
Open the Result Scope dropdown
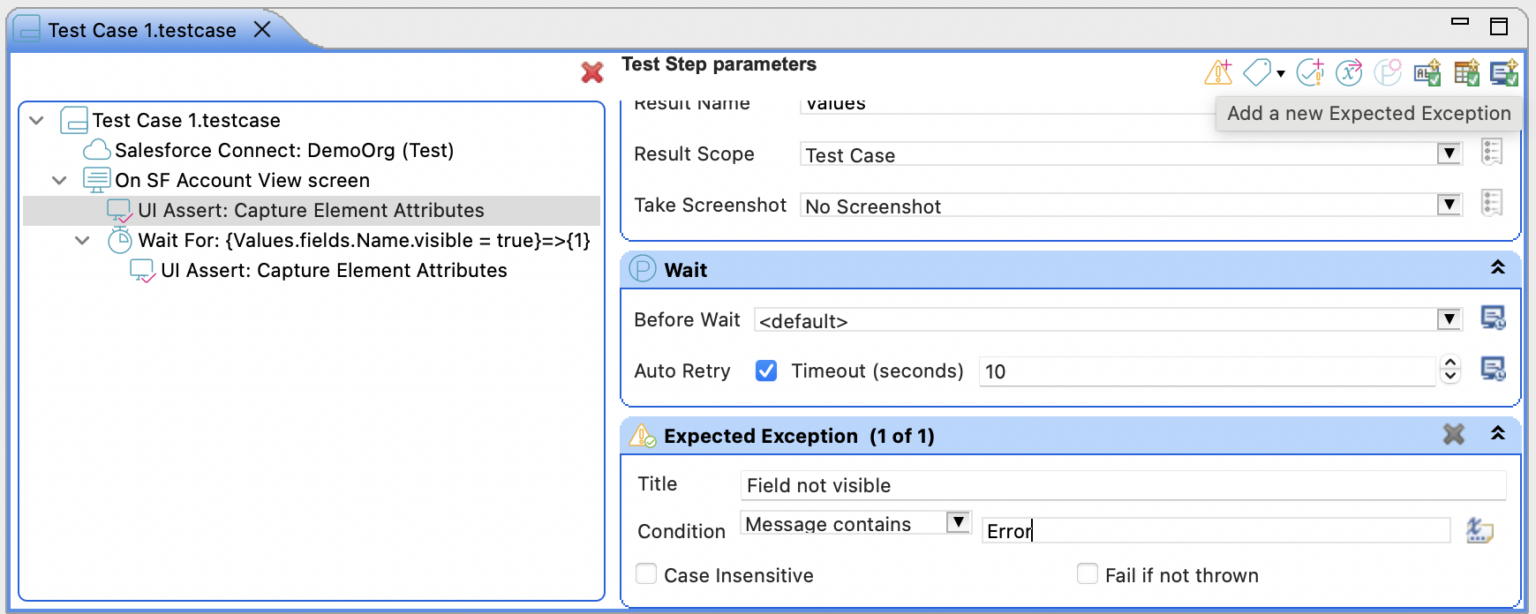coord(1448,154)
